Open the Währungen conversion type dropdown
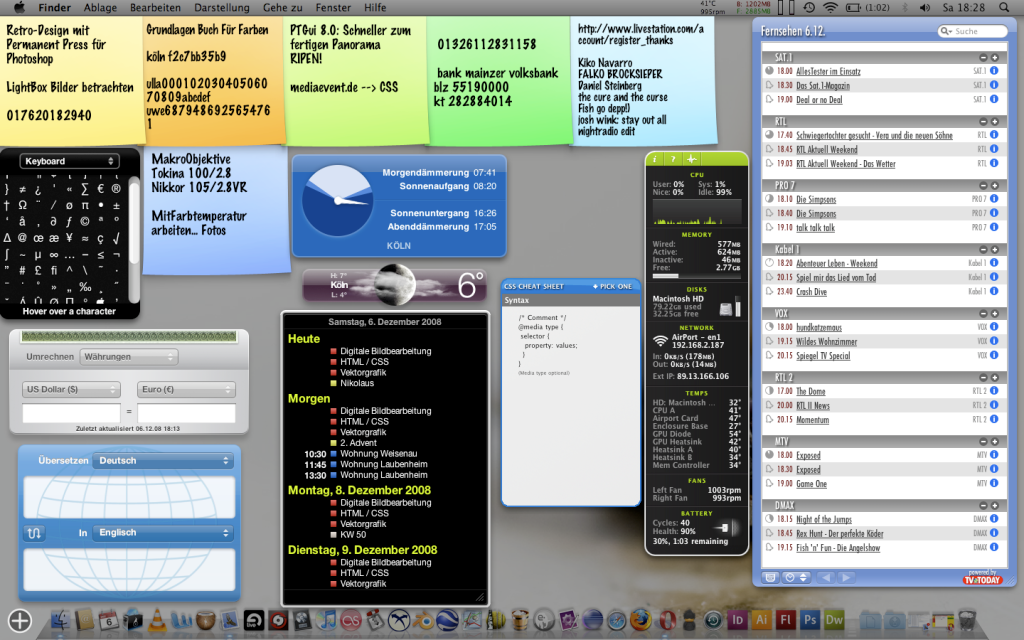 click(x=129, y=356)
